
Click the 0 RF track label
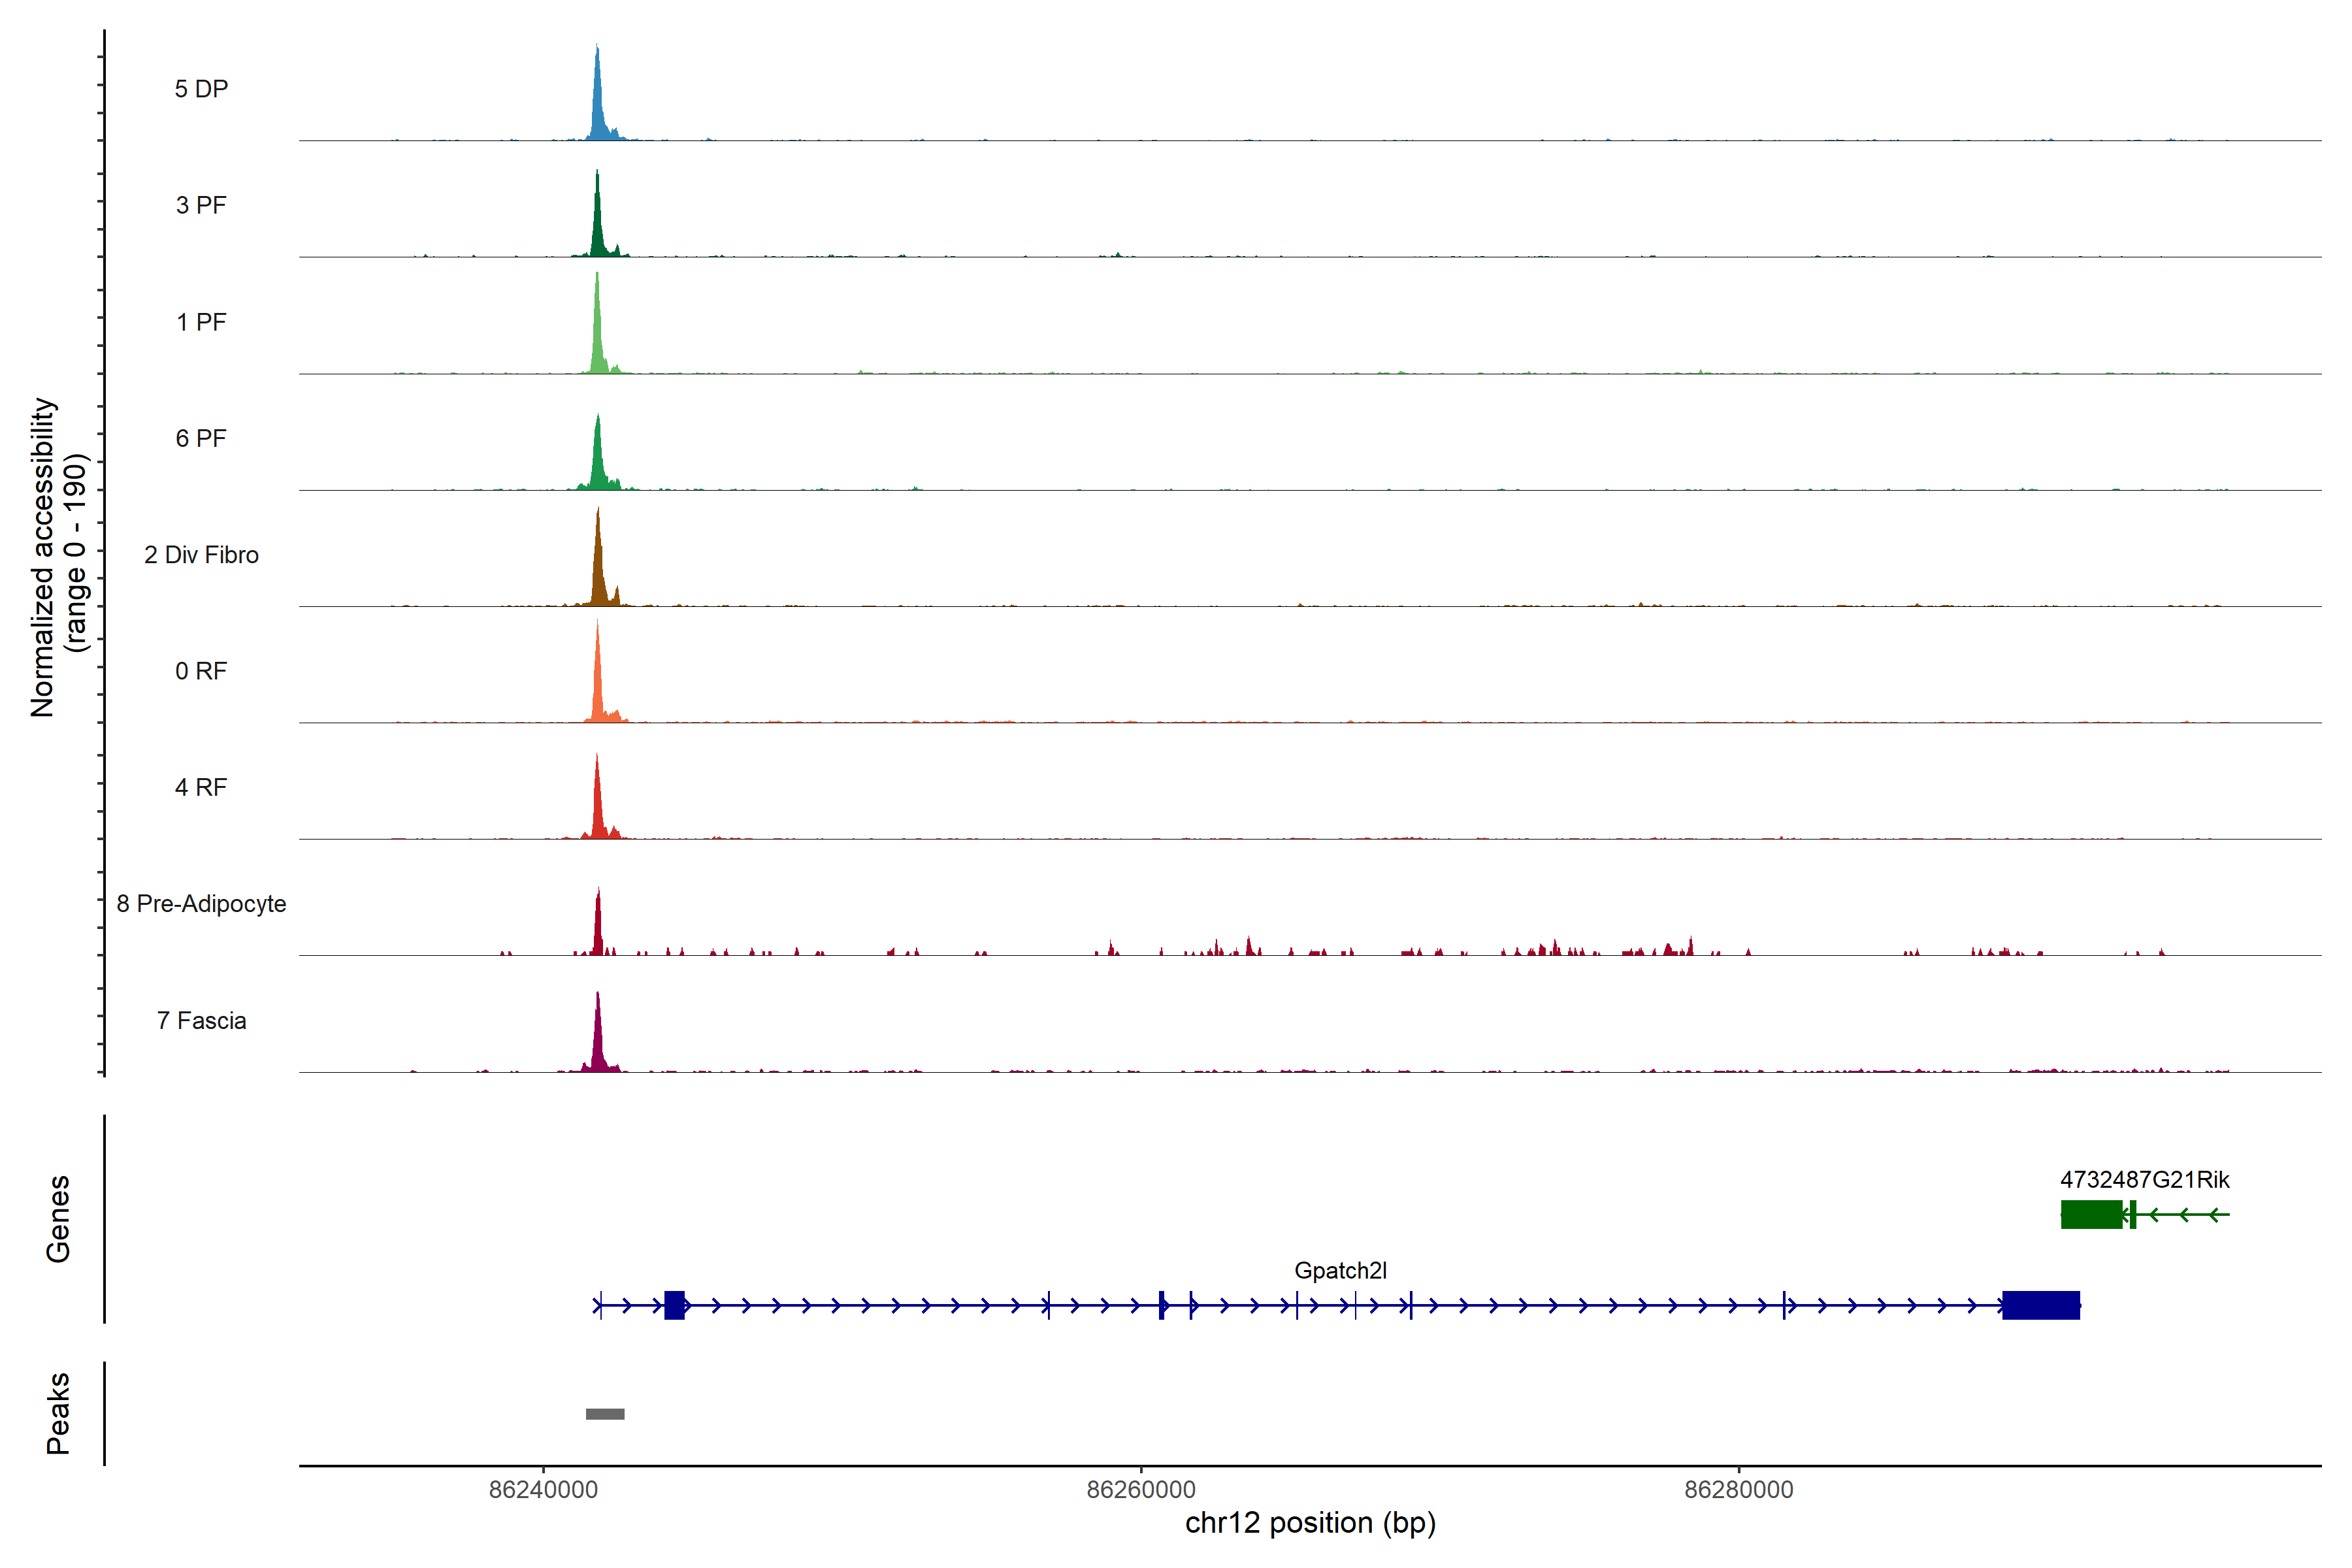tap(201, 671)
